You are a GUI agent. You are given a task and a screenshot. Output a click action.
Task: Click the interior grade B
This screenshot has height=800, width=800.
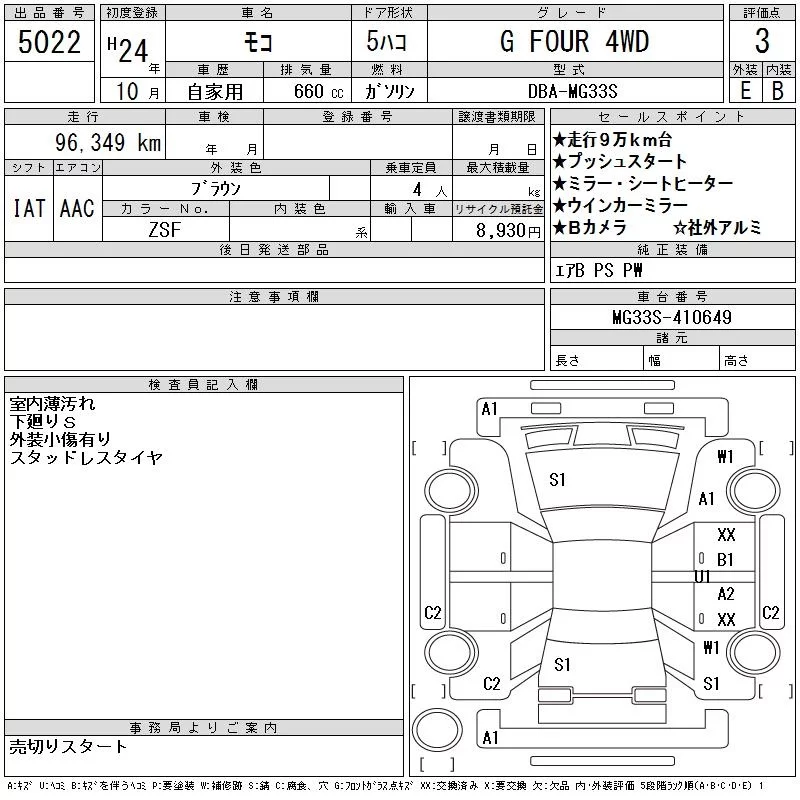[x=778, y=90]
